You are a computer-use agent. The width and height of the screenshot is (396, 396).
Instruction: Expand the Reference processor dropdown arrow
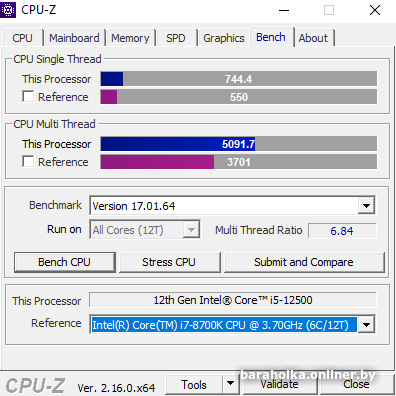(x=366, y=324)
